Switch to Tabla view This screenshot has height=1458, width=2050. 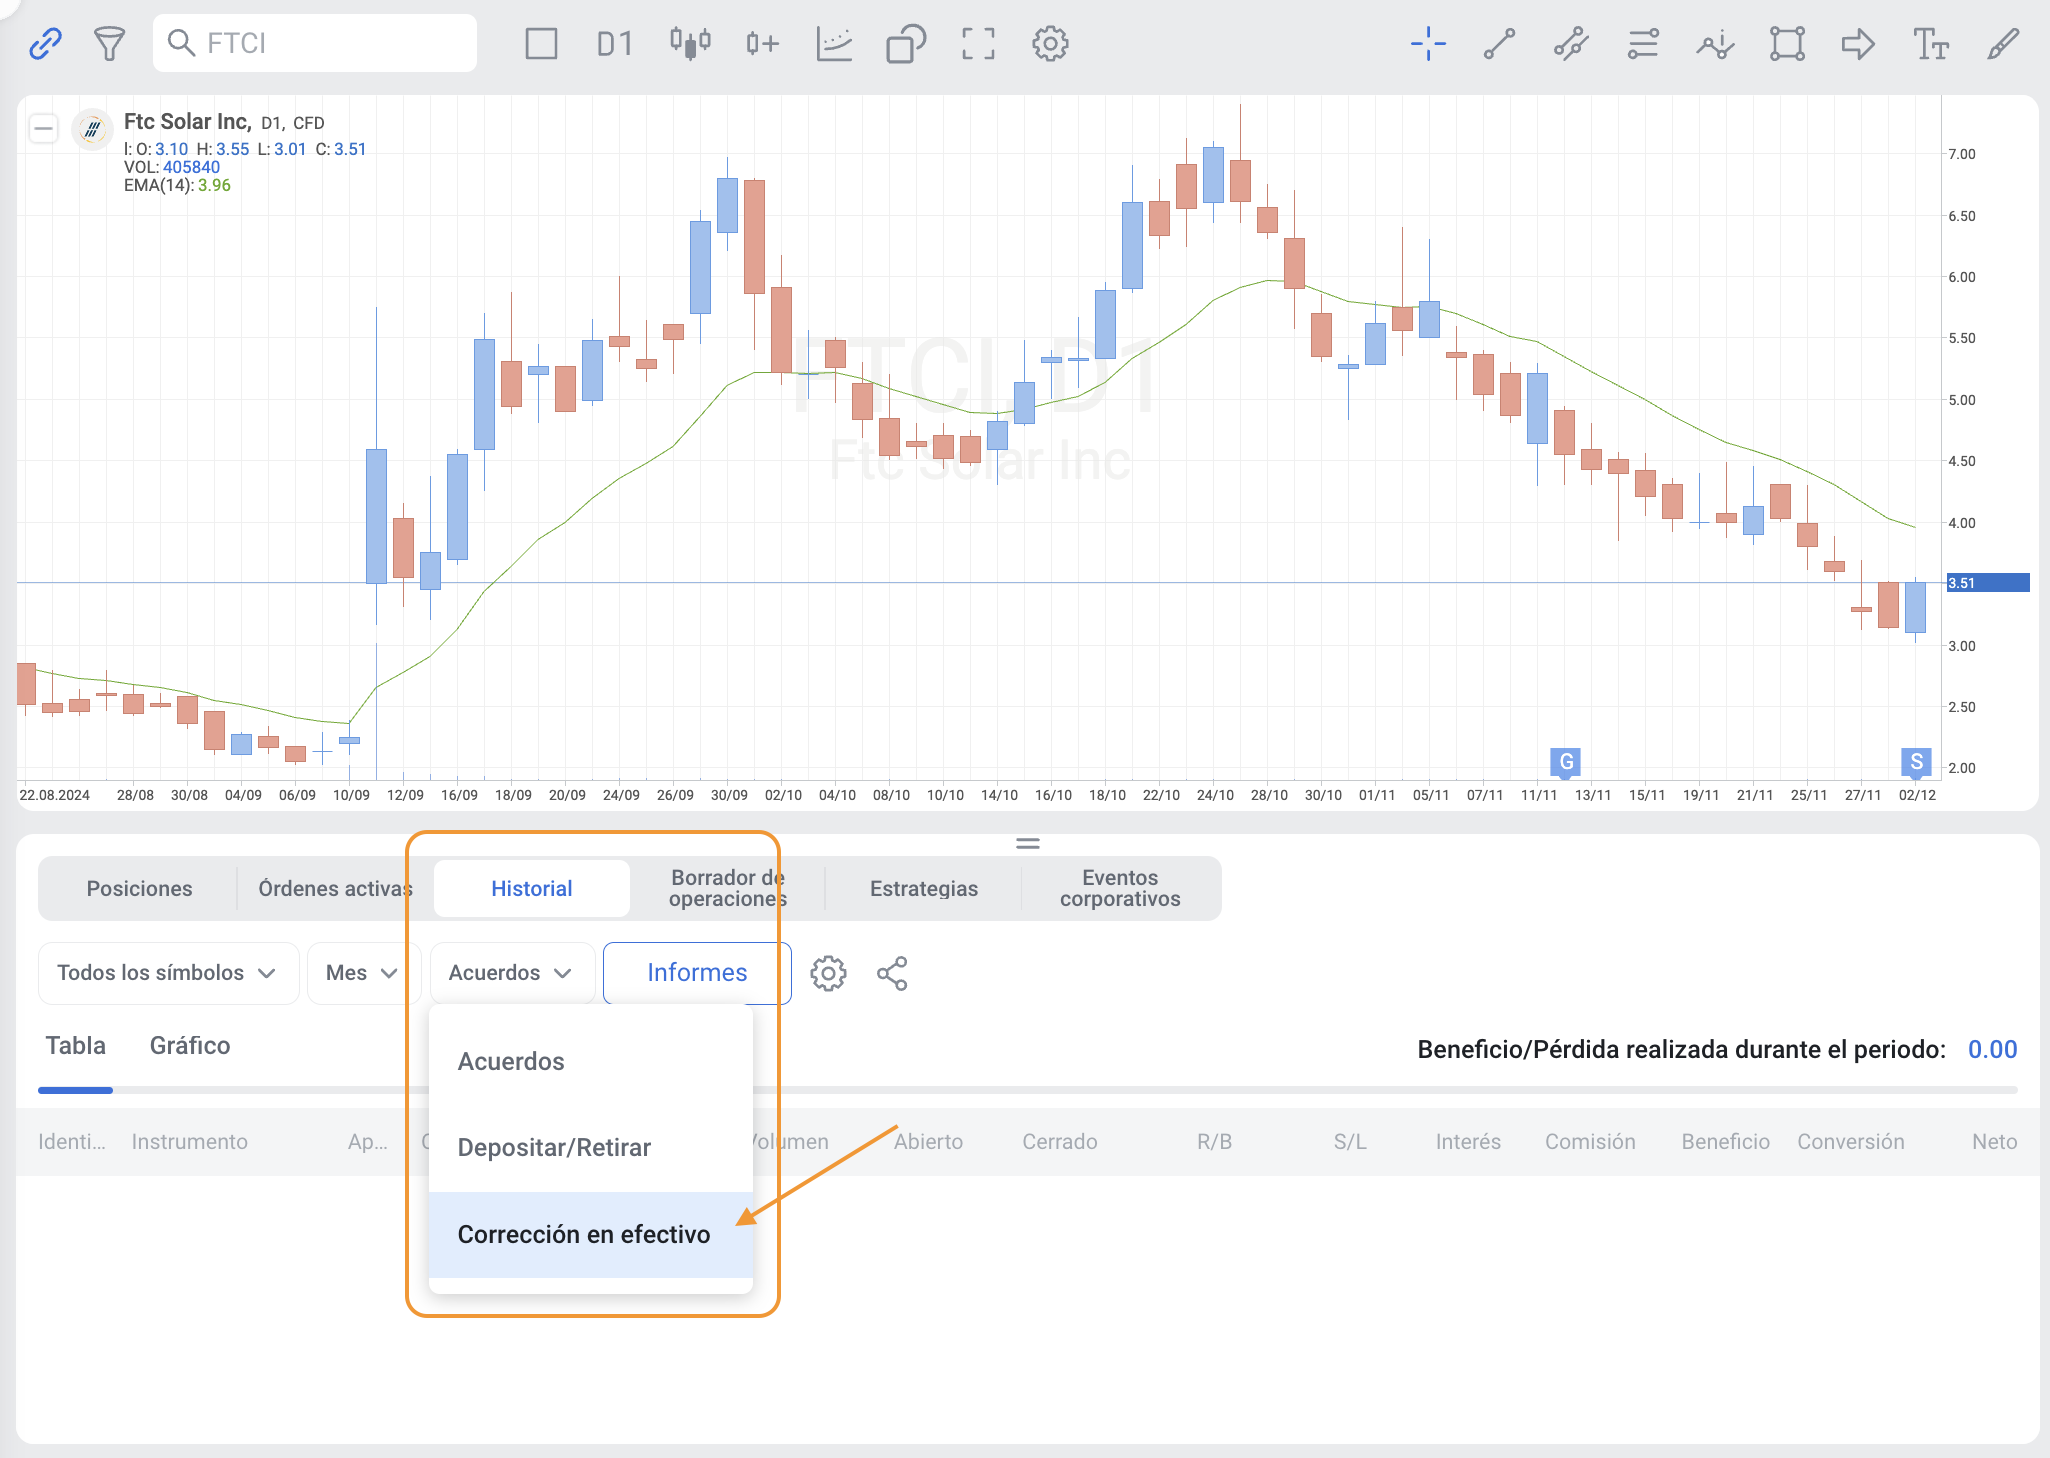(x=75, y=1045)
